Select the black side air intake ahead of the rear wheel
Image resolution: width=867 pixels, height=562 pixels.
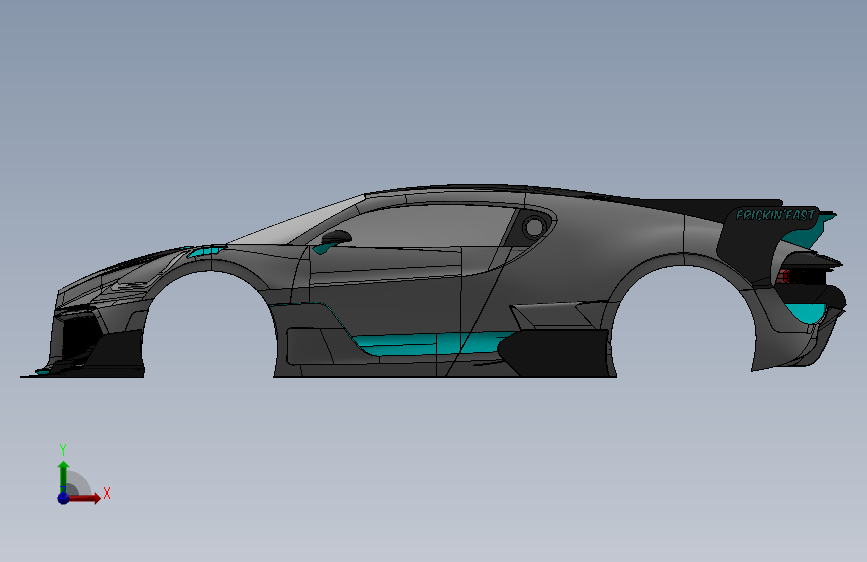pyautogui.click(x=556, y=352)
